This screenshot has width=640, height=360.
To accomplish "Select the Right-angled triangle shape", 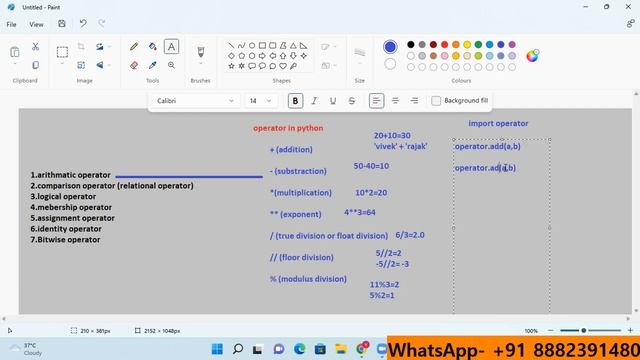I will [x=303, y=45].
